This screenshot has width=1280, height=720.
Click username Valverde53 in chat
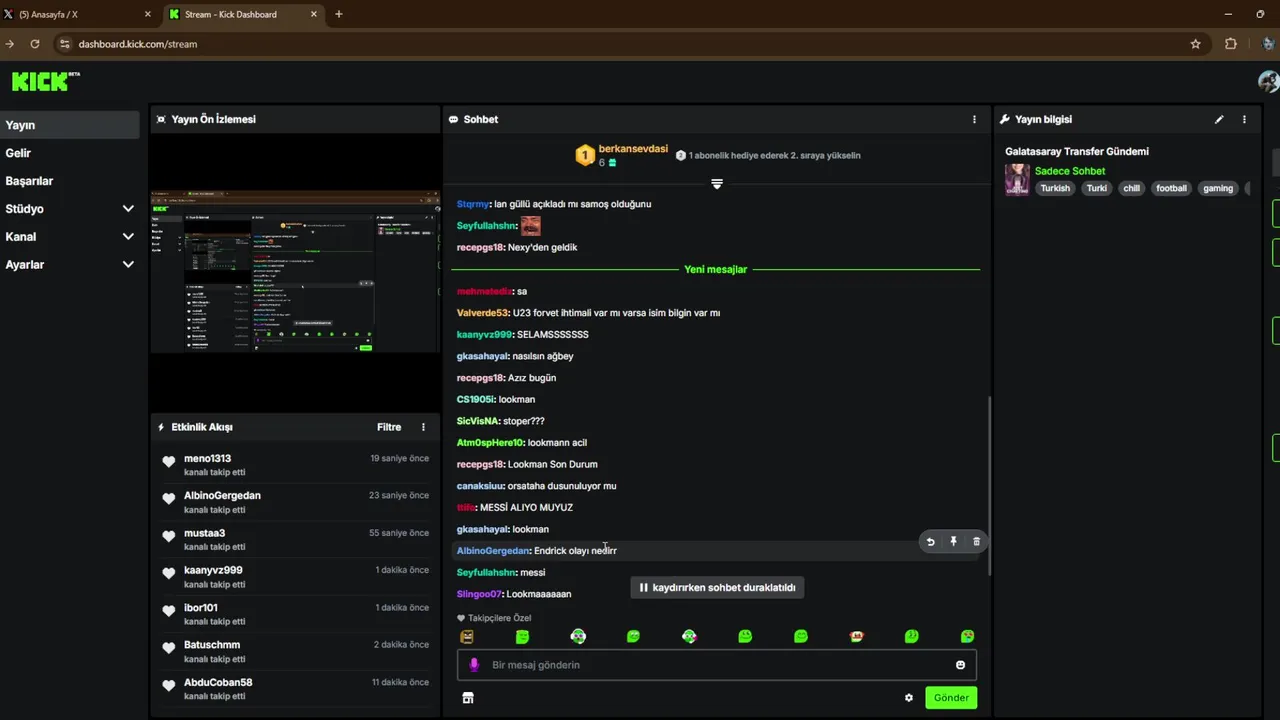pyautogui.click(x=483, y=313)
